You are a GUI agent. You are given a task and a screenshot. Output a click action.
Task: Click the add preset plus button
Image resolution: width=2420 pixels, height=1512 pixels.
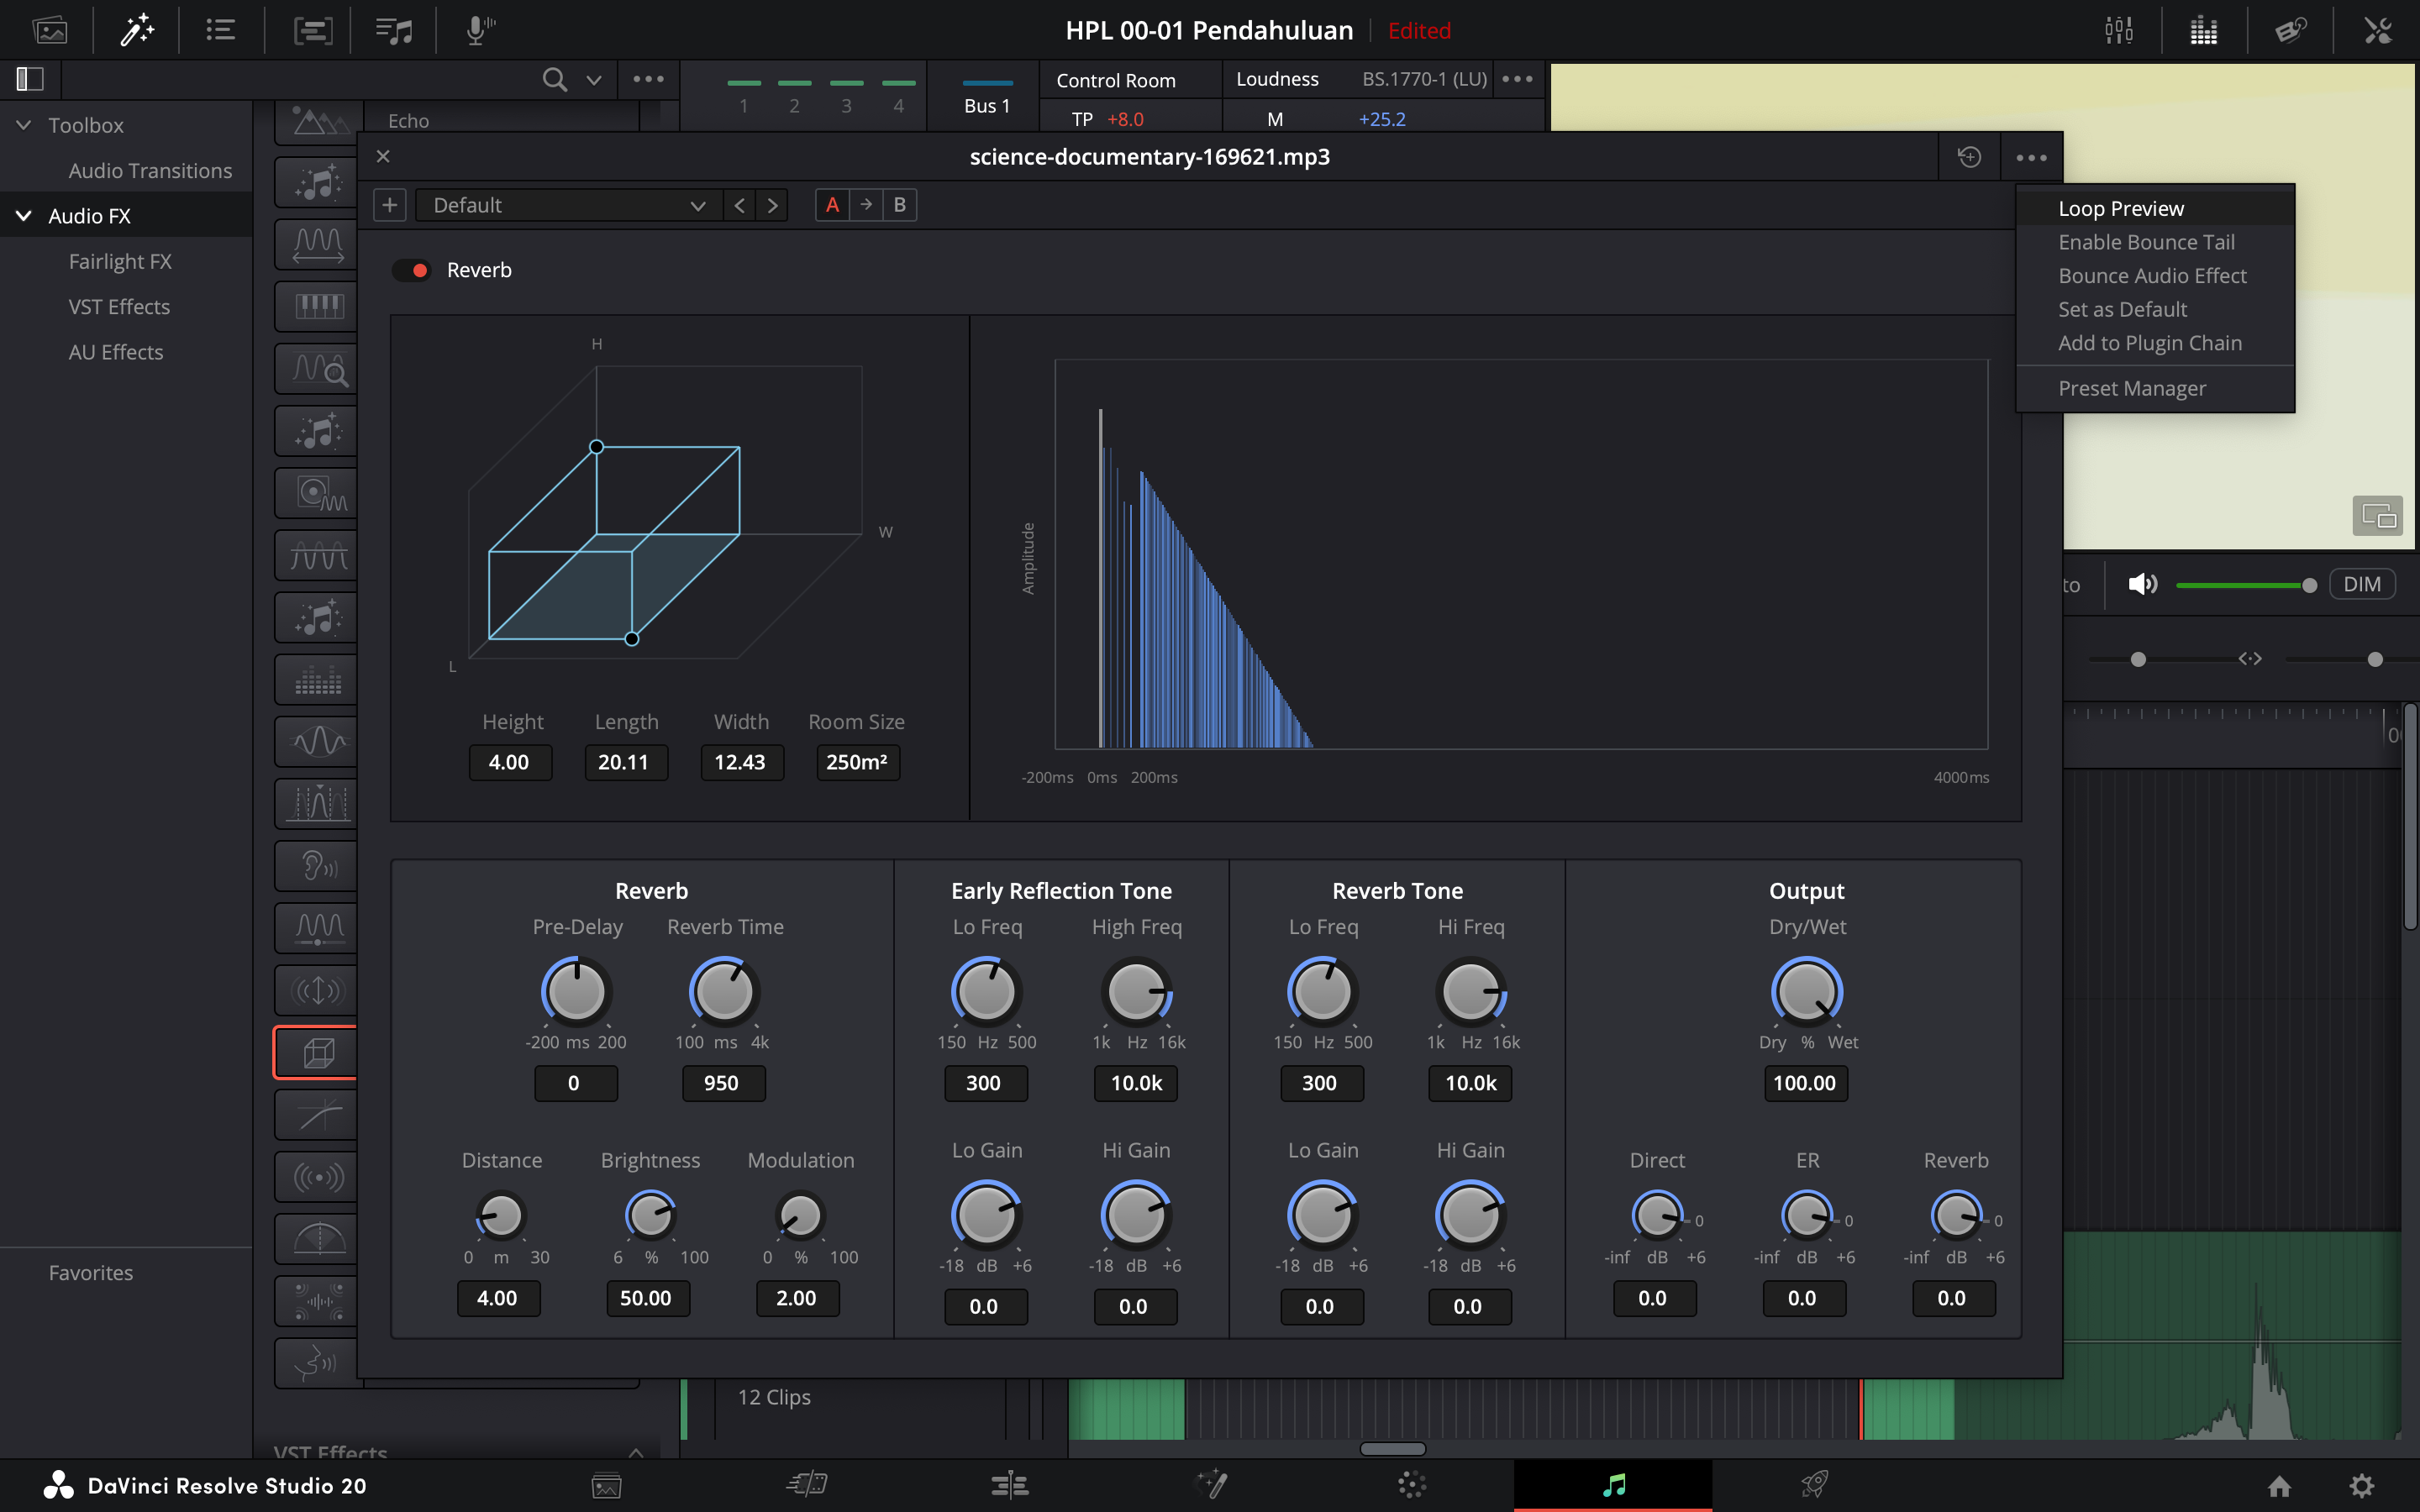(389, 205)
